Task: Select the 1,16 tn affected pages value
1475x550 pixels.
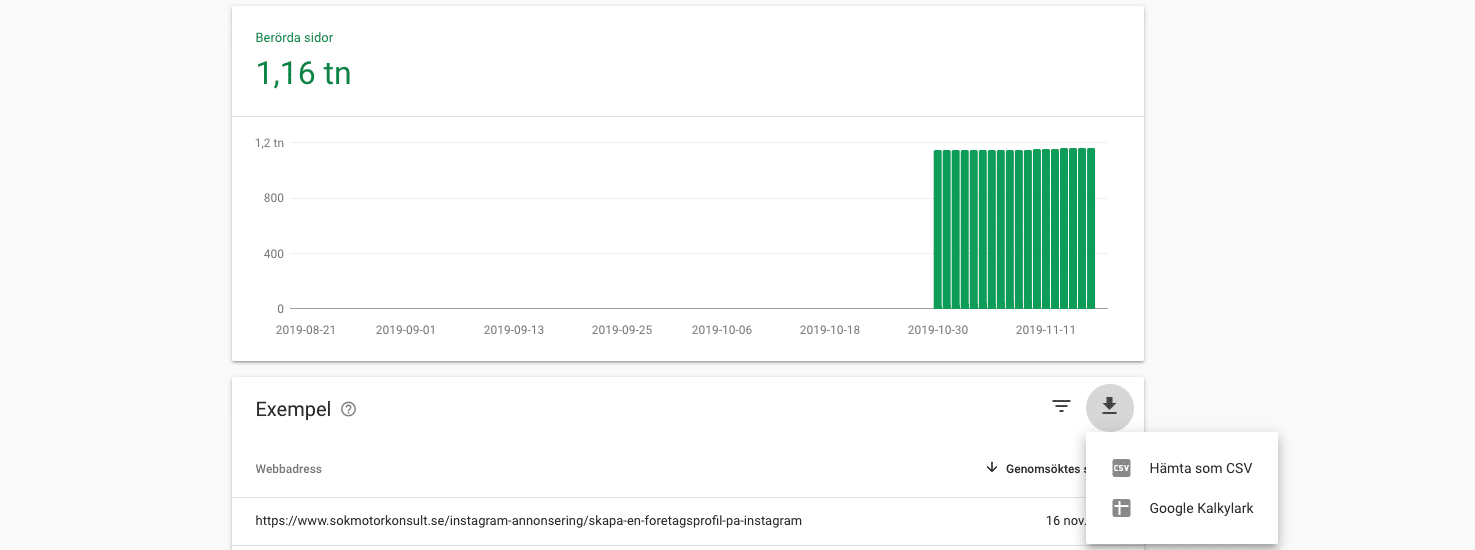Action: click(x=303, y=73)
